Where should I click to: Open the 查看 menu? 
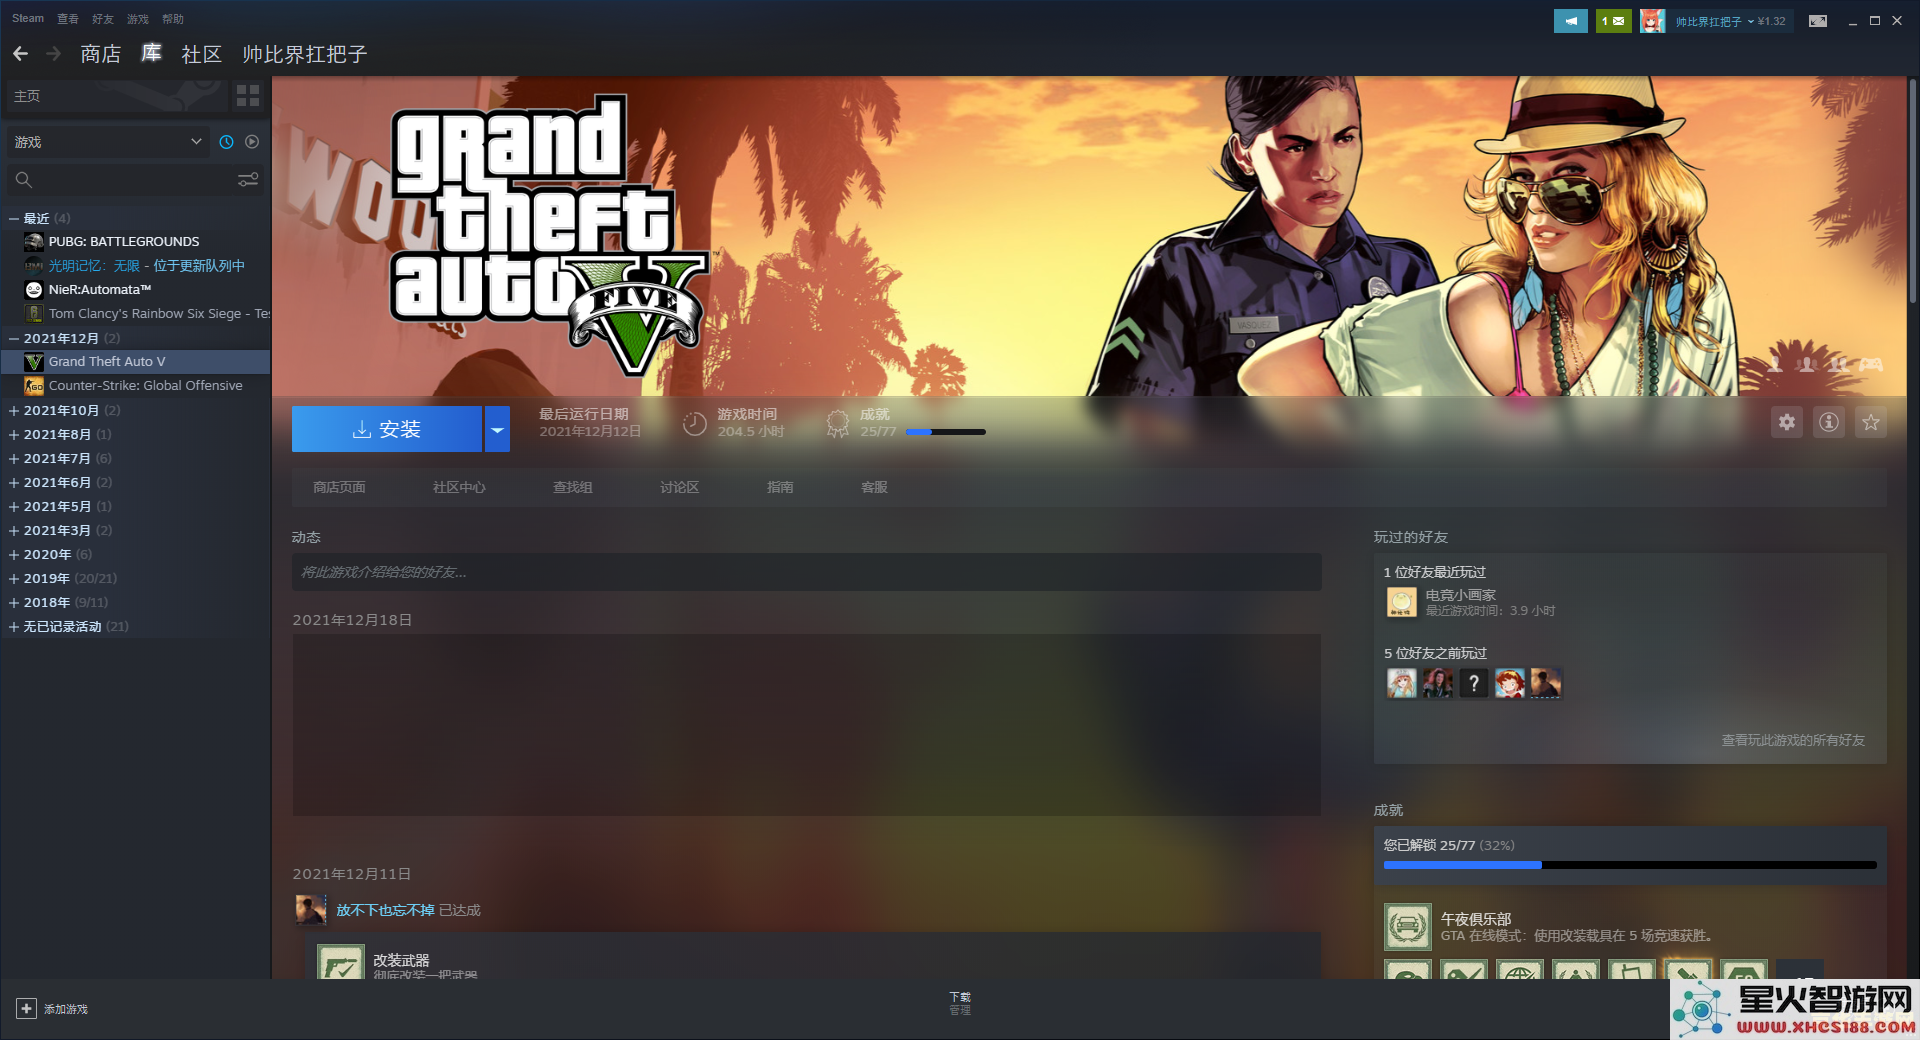click(x=68, y=19)
